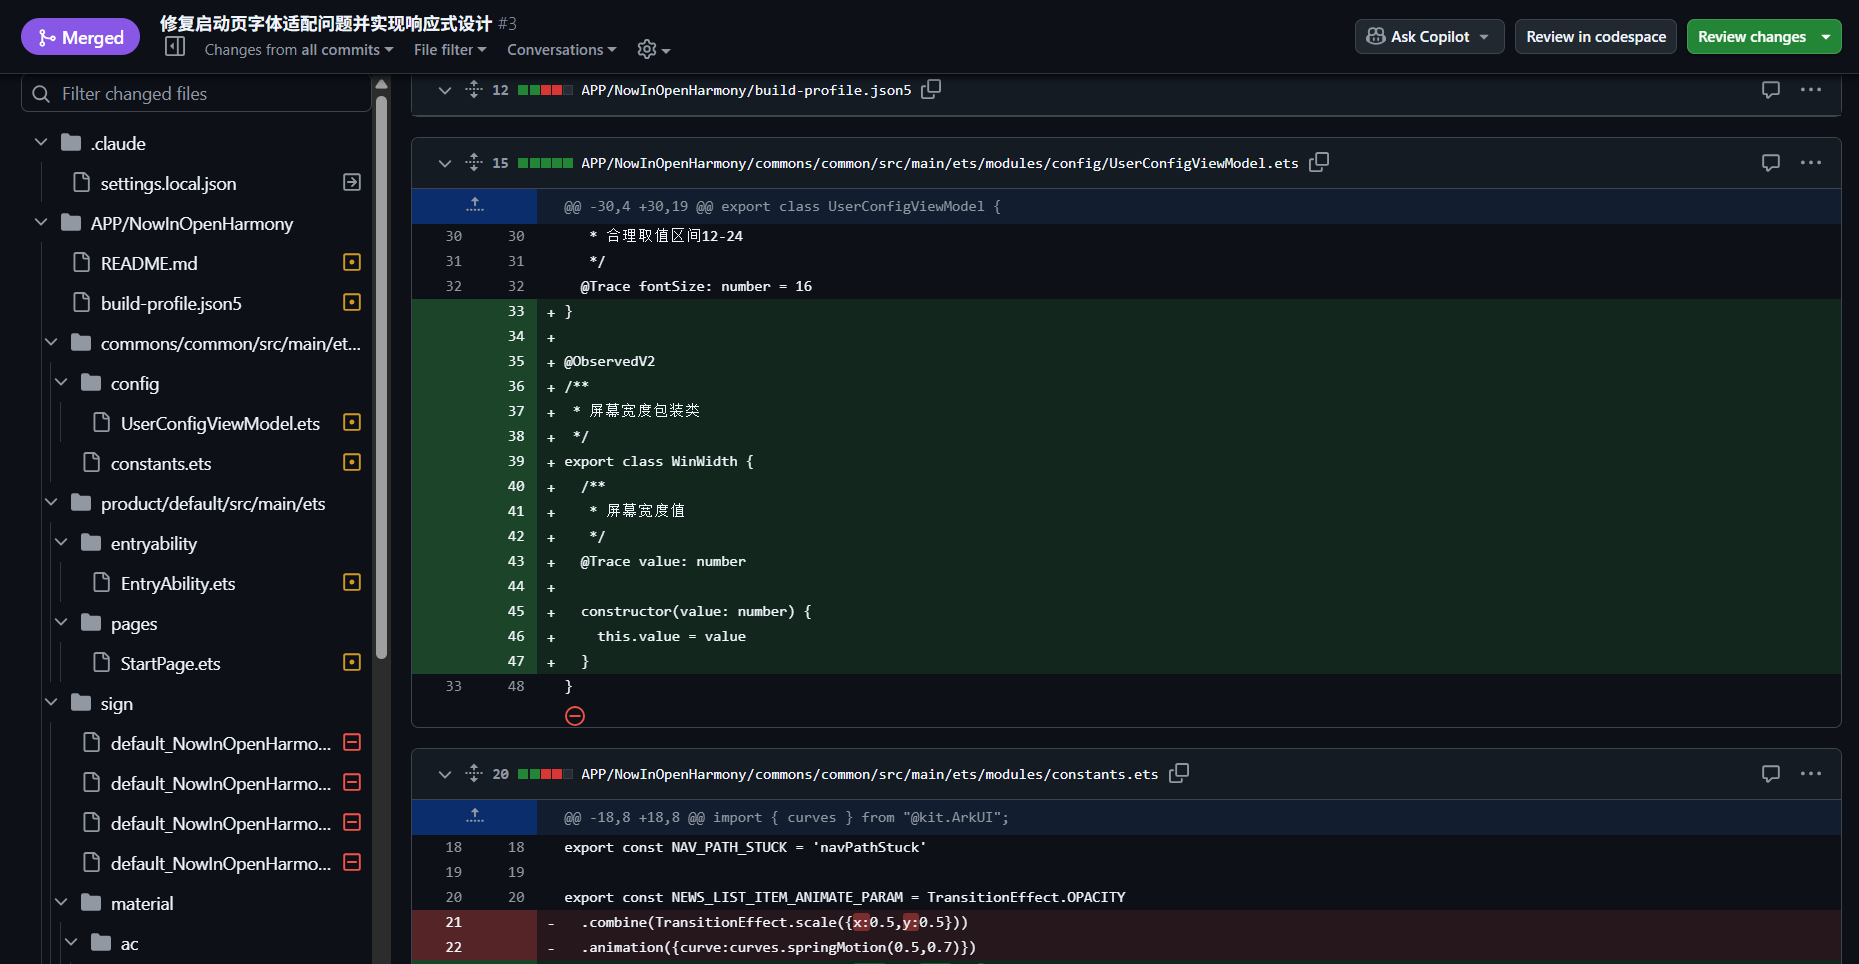The height and width of the screenshot is (964, 1859).
Task: Click Review in codespace button
Action: pyautogui.click(x=1595, y=37)
